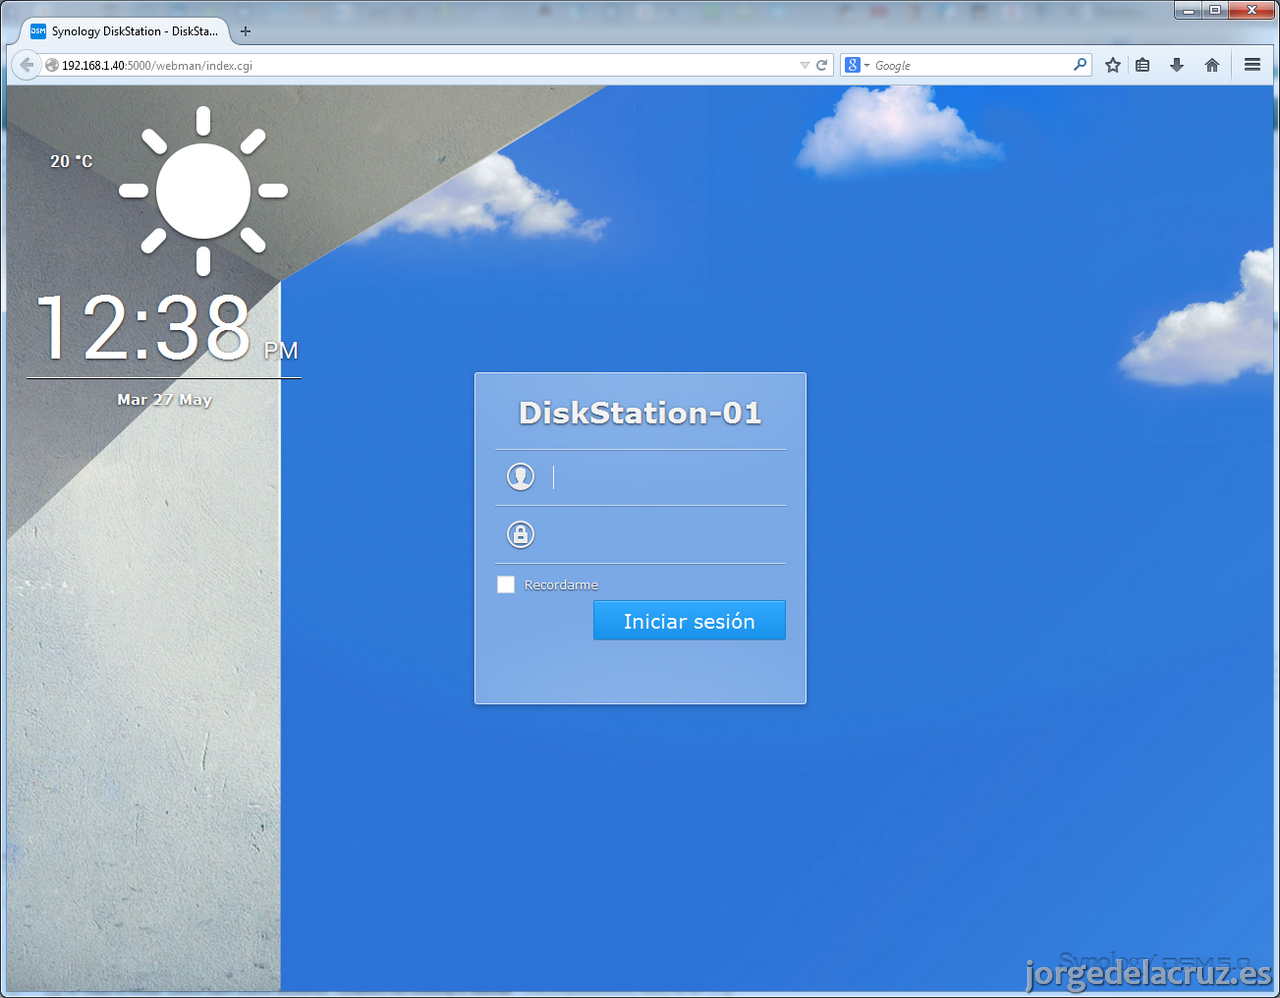Open the Firefox hamburger menu
The width and height of the screenshot is (1280, 998).
click(x=1252, y=65)
